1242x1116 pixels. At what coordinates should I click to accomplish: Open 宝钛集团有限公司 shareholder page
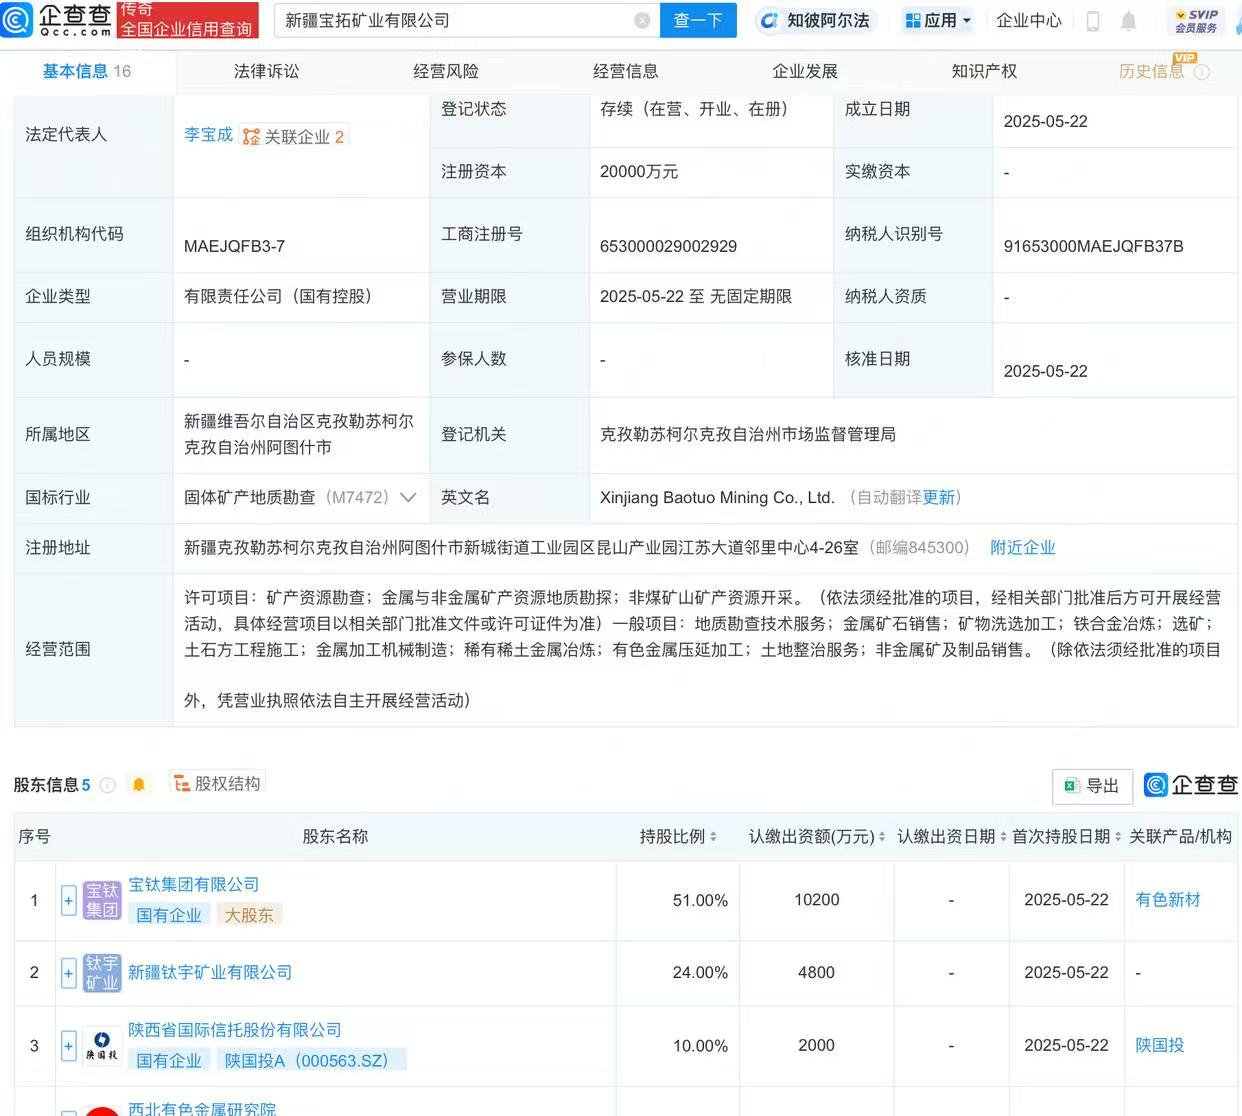tap(194, 884)
